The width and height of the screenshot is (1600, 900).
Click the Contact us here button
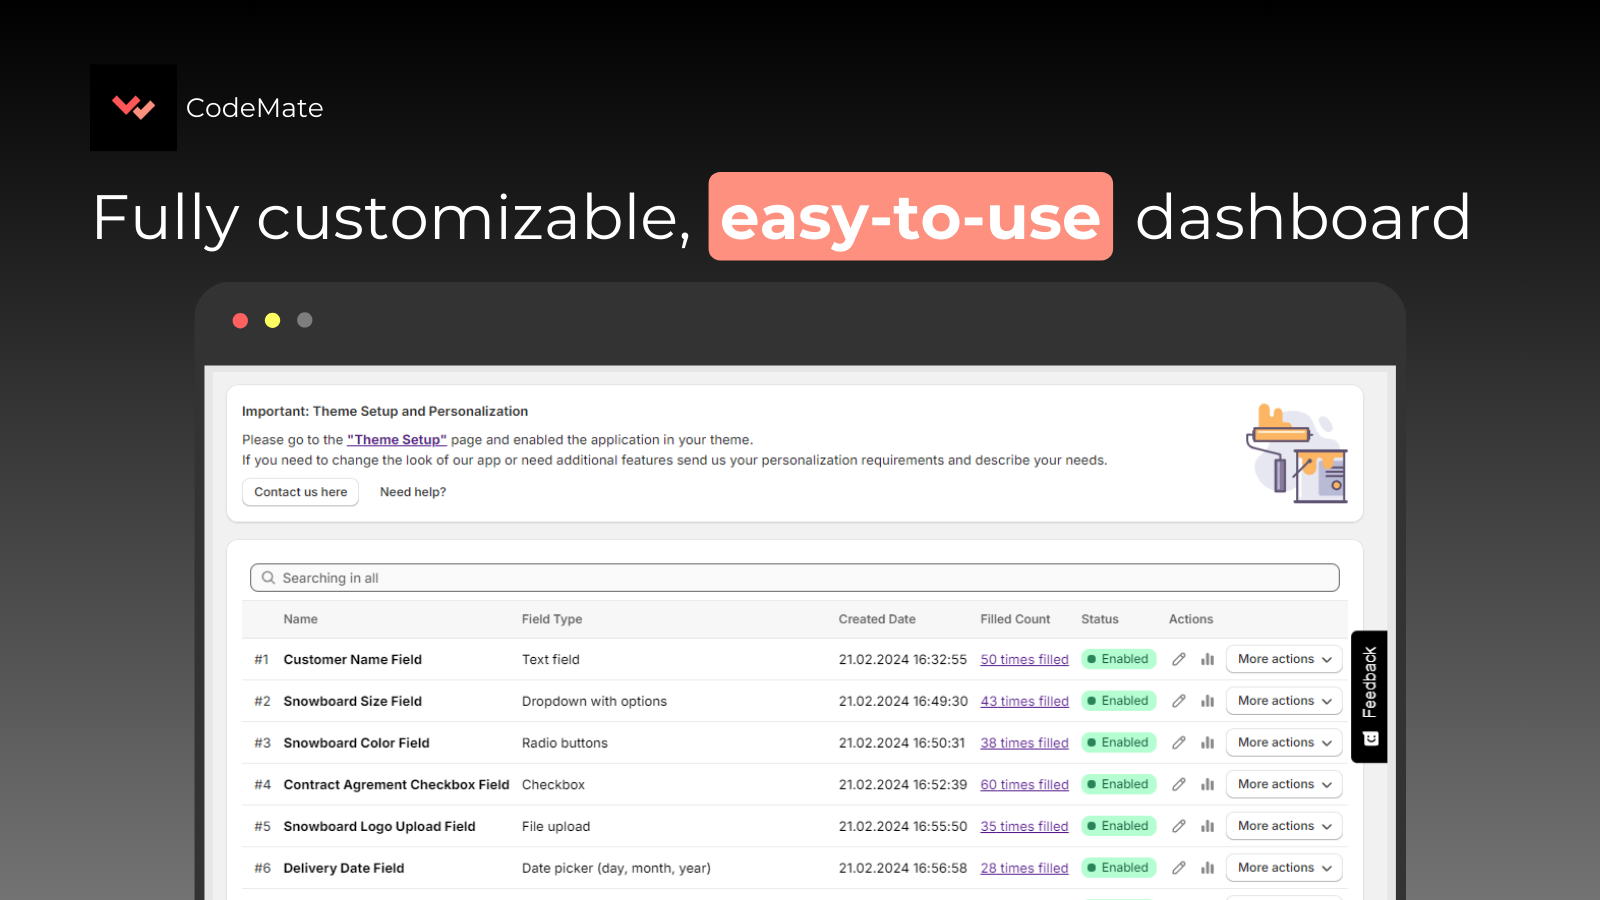pos(300,491)
